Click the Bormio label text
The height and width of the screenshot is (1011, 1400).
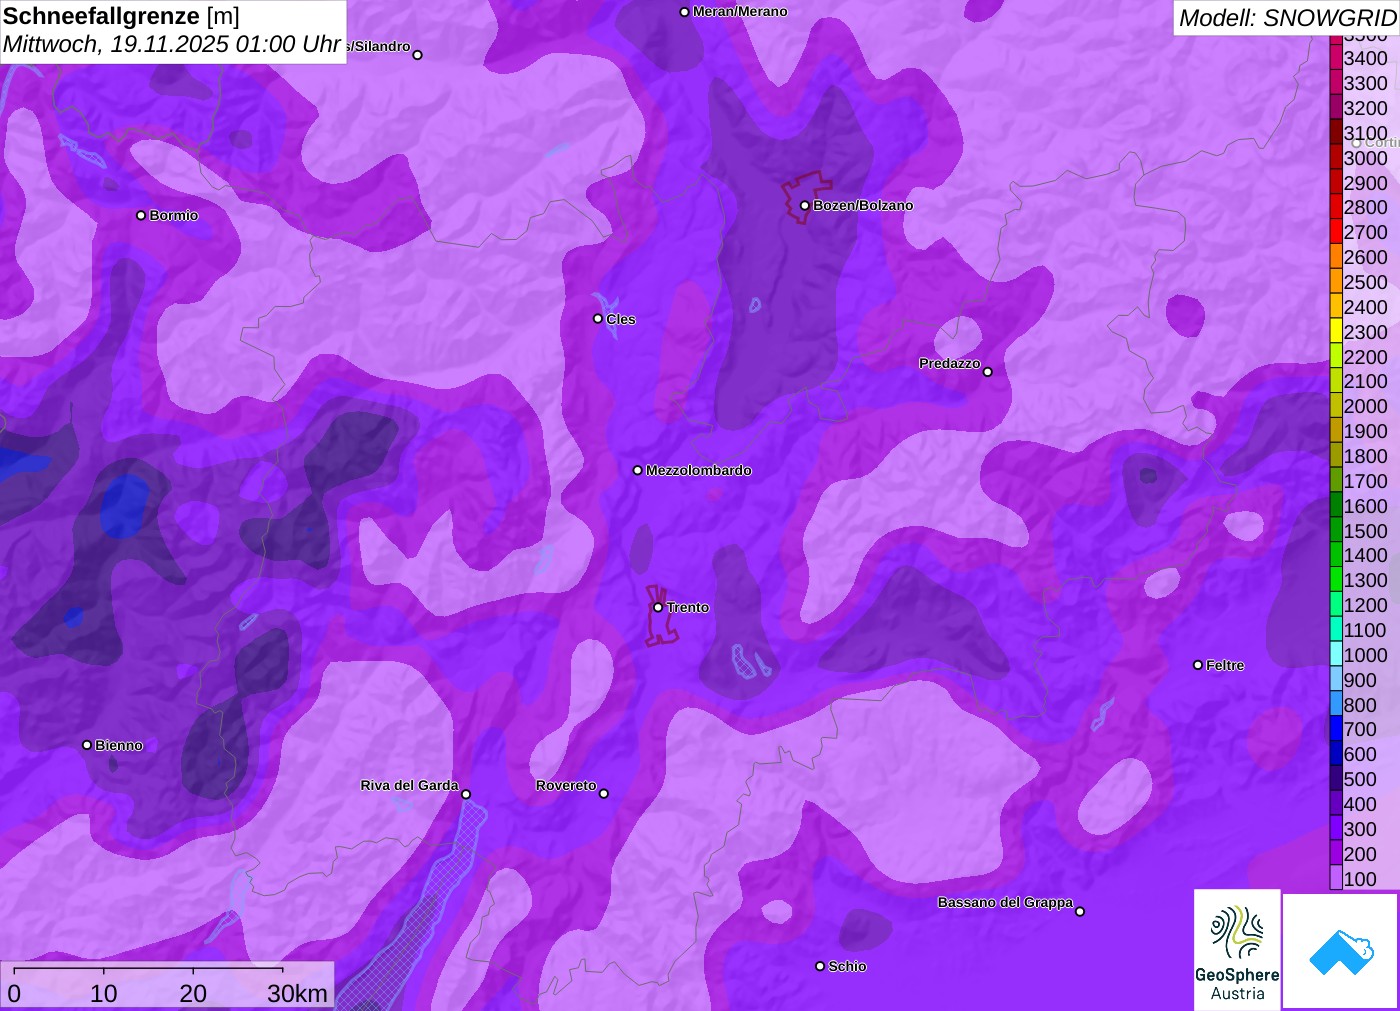pyautogui.click(x=174, y=215)
